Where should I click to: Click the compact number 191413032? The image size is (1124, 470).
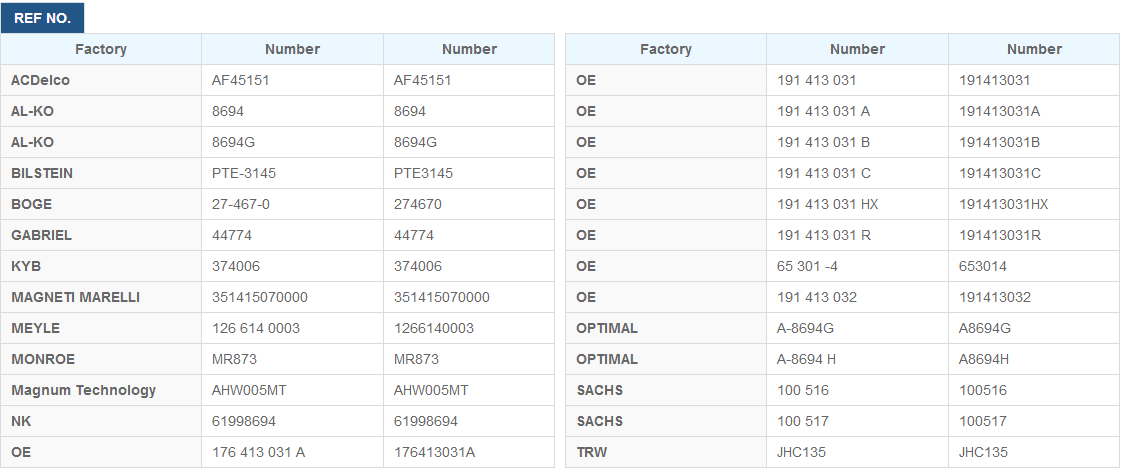coord(995,297)
